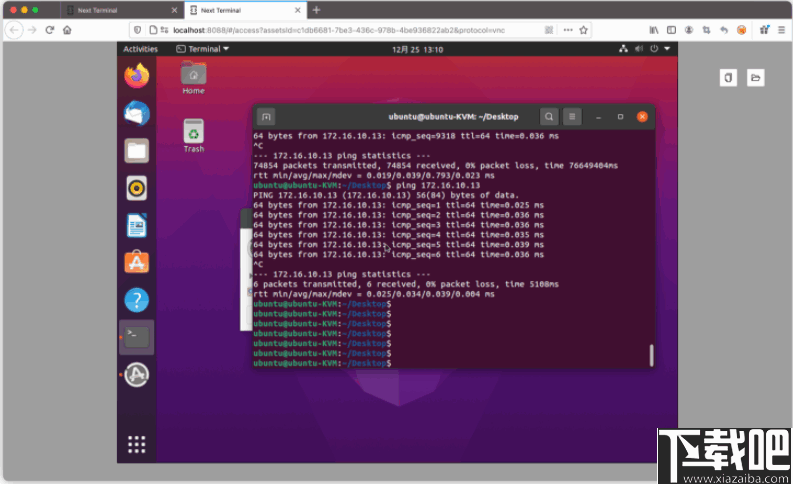The height and width of the screenshot is (484, 793).
Task: Close the first Next Terminal browser tab
Action: click(x=174, y=10)
